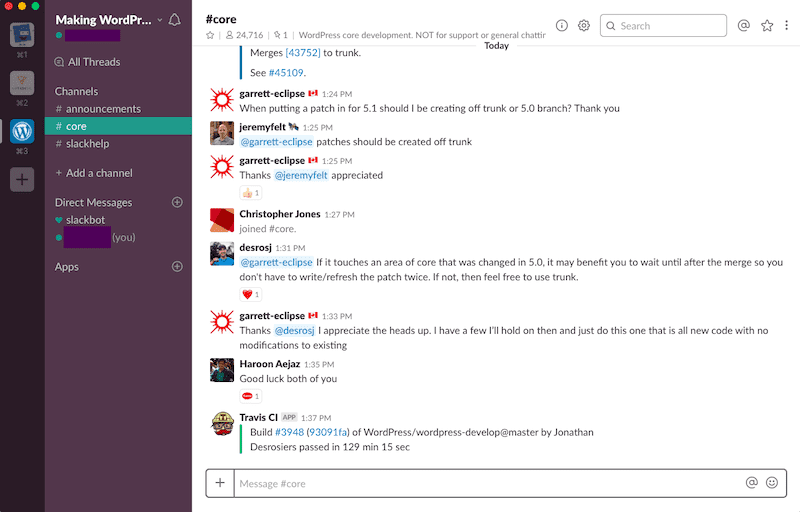Add a new workspace with plus
This screenshot has height=512, width=800.
(22, 179)
